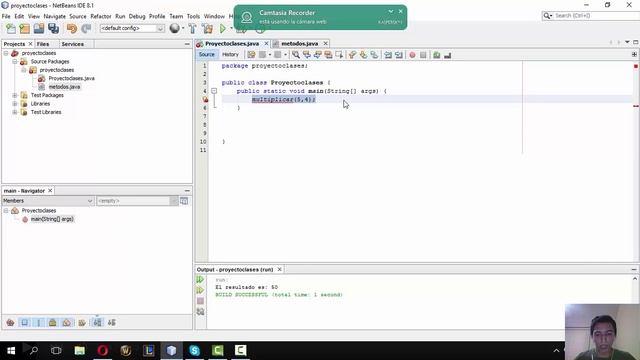Expand Libraries tree node
The height and width of the screenshot is (360, 640).
[15, 104]
